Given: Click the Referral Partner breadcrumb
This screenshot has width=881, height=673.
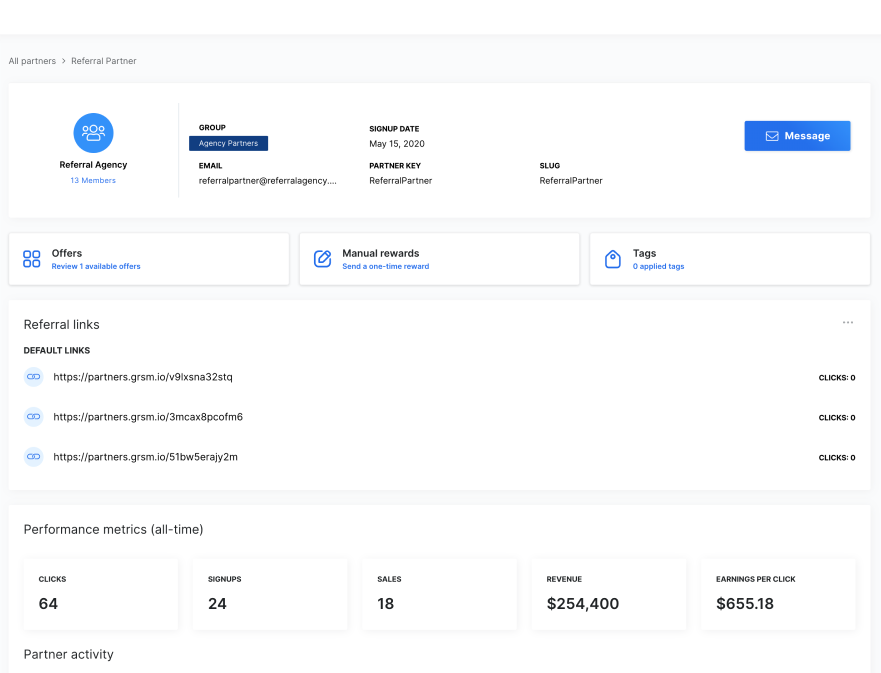Looking at the screenshot, I should (x=103, y=61).
